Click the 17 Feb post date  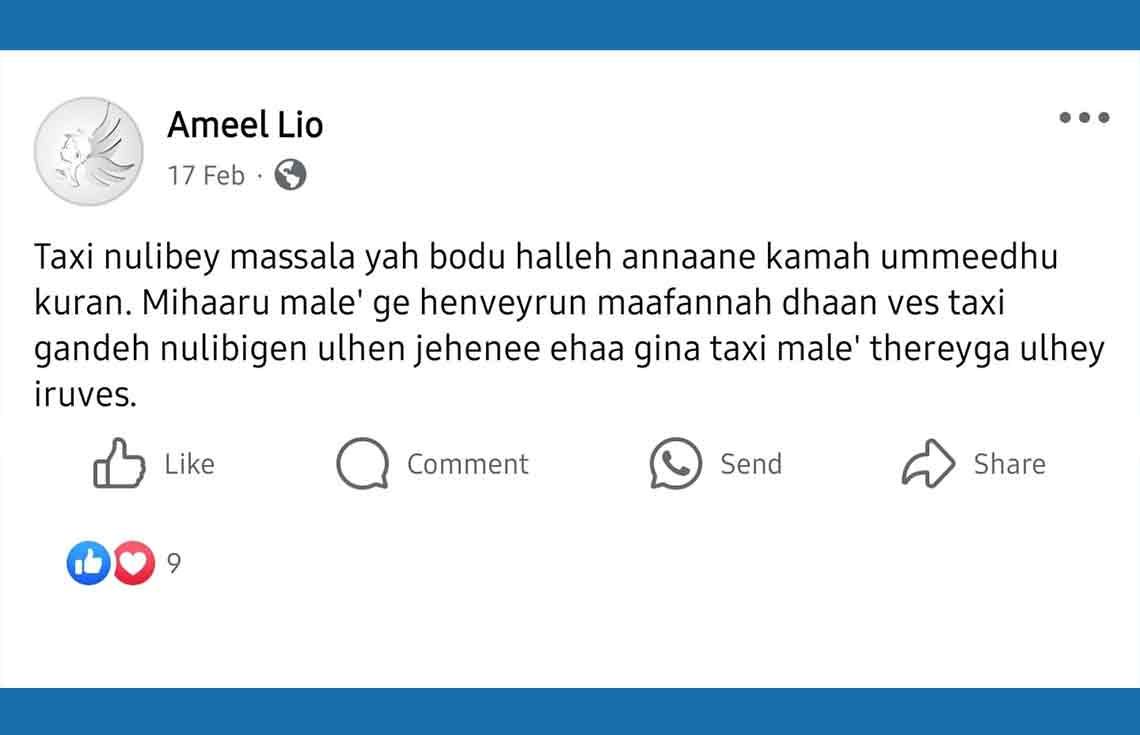(206, 176)
